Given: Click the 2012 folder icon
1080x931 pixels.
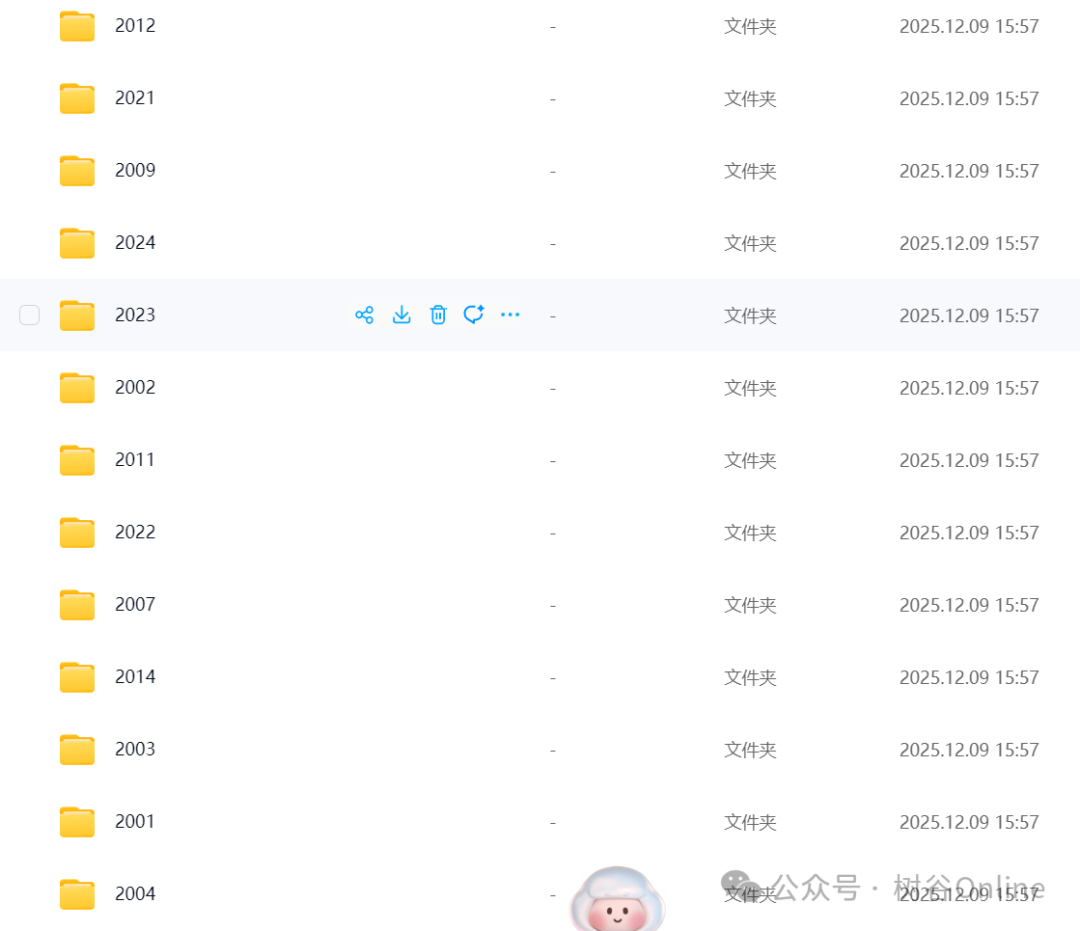Looking at the screenshot, I should [x=77, y=26].
